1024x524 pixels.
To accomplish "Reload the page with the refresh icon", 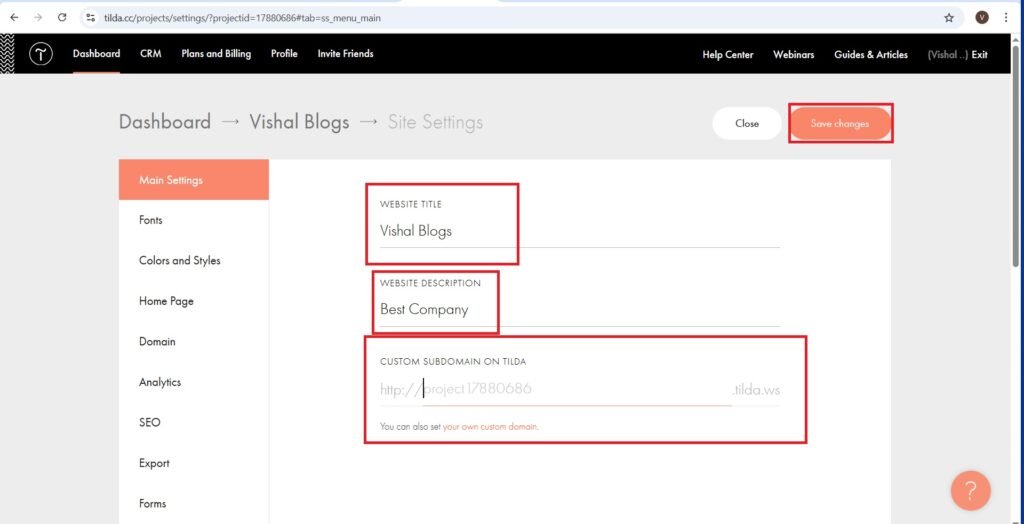I will pyautogui.click(x=62, y=18).
